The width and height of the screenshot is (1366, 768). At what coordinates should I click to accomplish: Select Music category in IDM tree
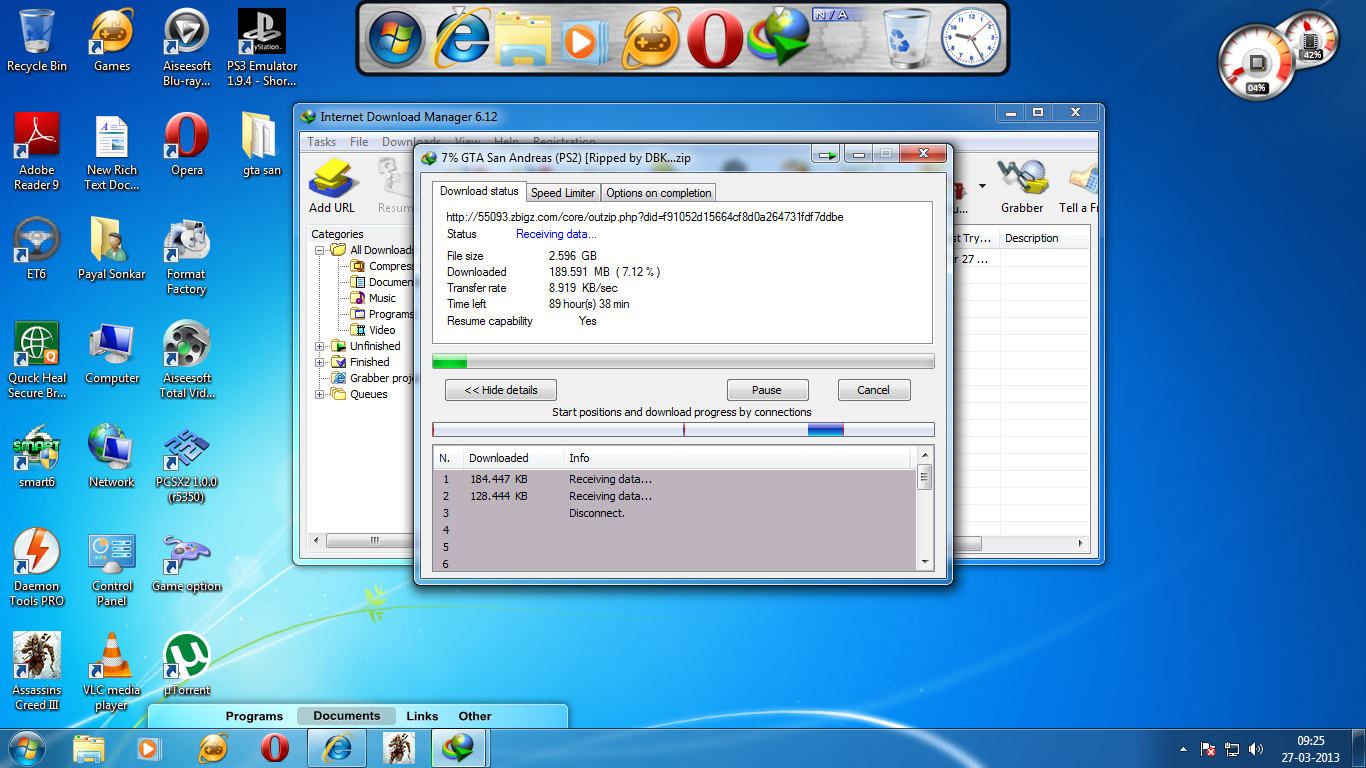coord(382,298)
